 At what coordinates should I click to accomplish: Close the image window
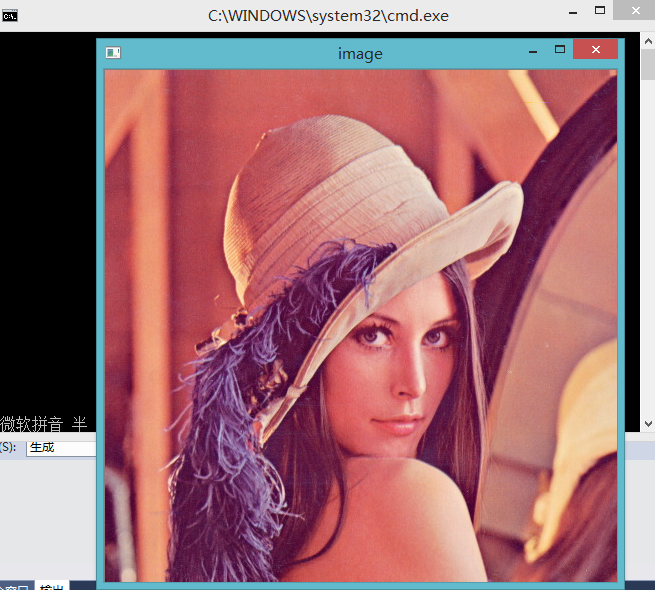595,49
